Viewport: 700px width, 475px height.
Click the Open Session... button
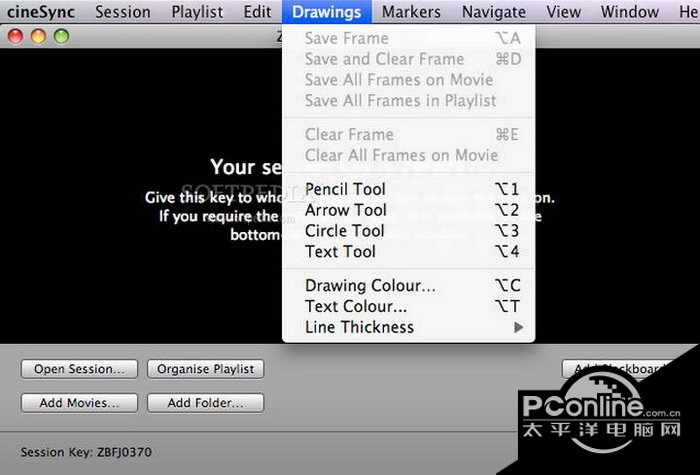pyautogui.click(x=79, y=369)
